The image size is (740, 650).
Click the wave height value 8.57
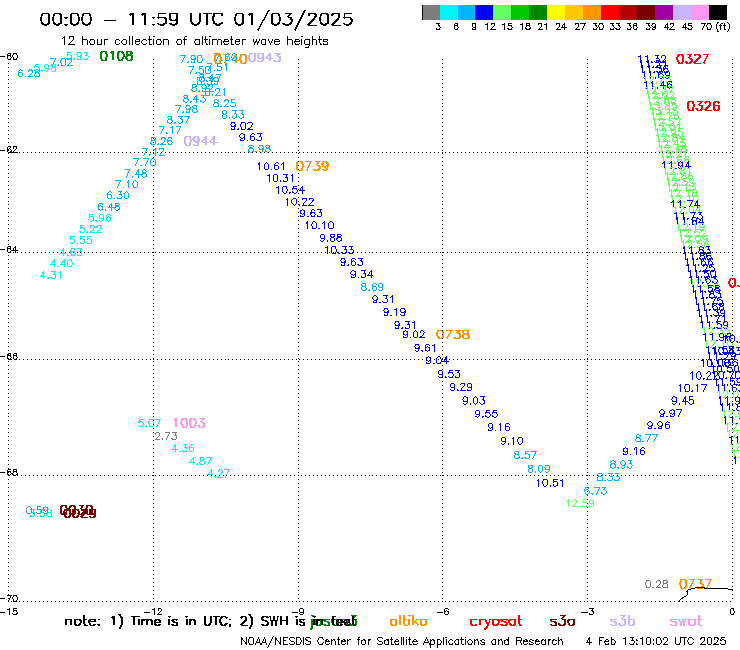[525, 455]
